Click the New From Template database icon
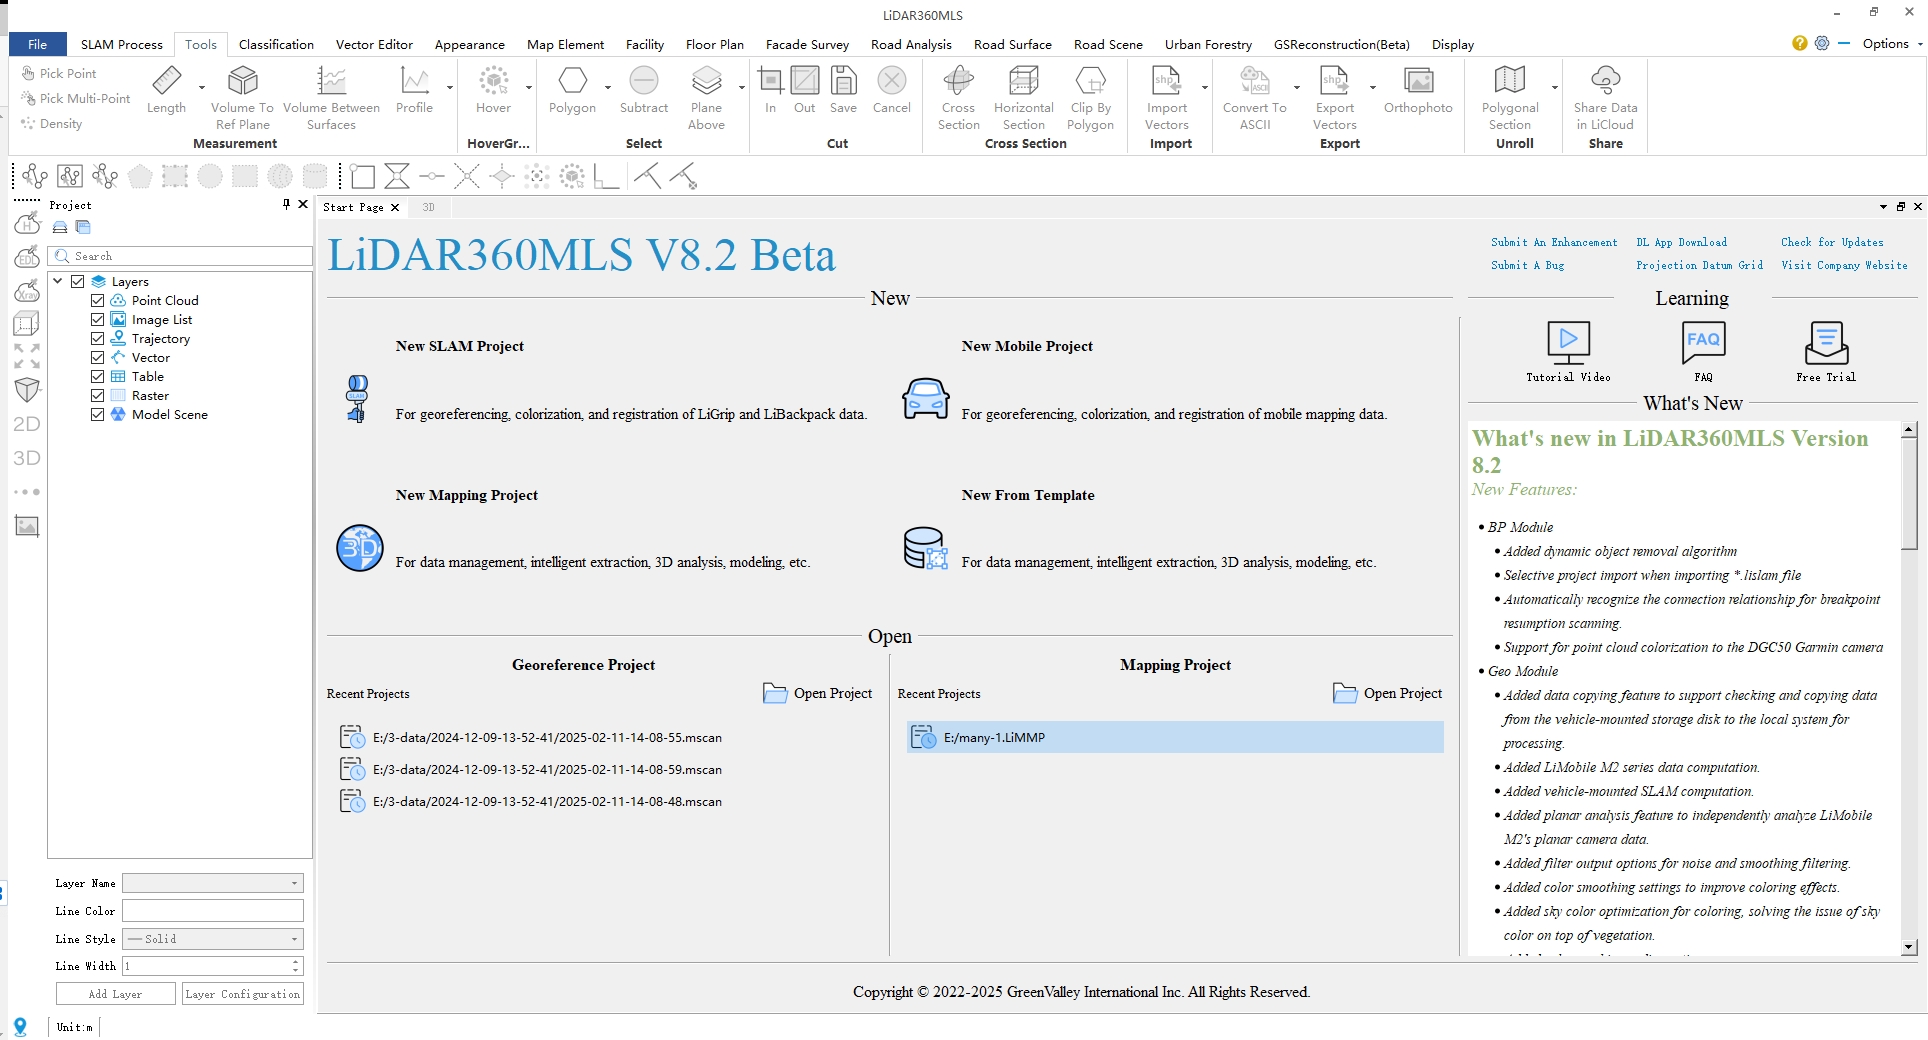This screenshot has width=1928, height=1040. [x=926, y=548]
